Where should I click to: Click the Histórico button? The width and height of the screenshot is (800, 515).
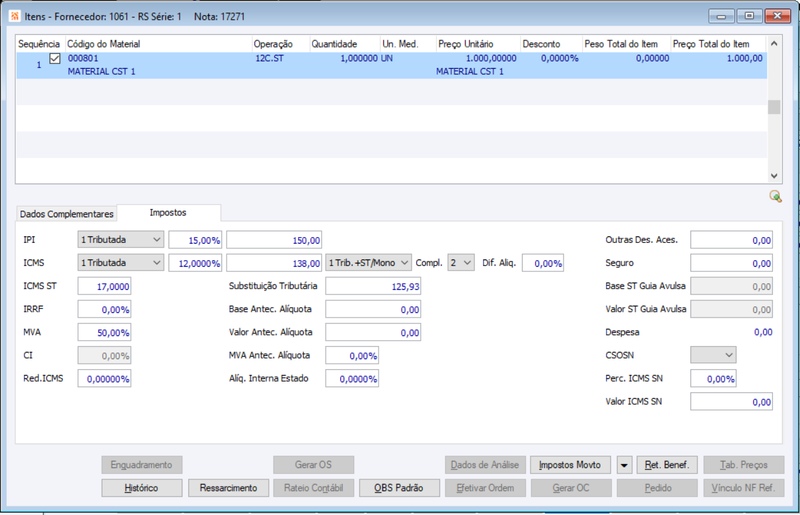(141, 488)
